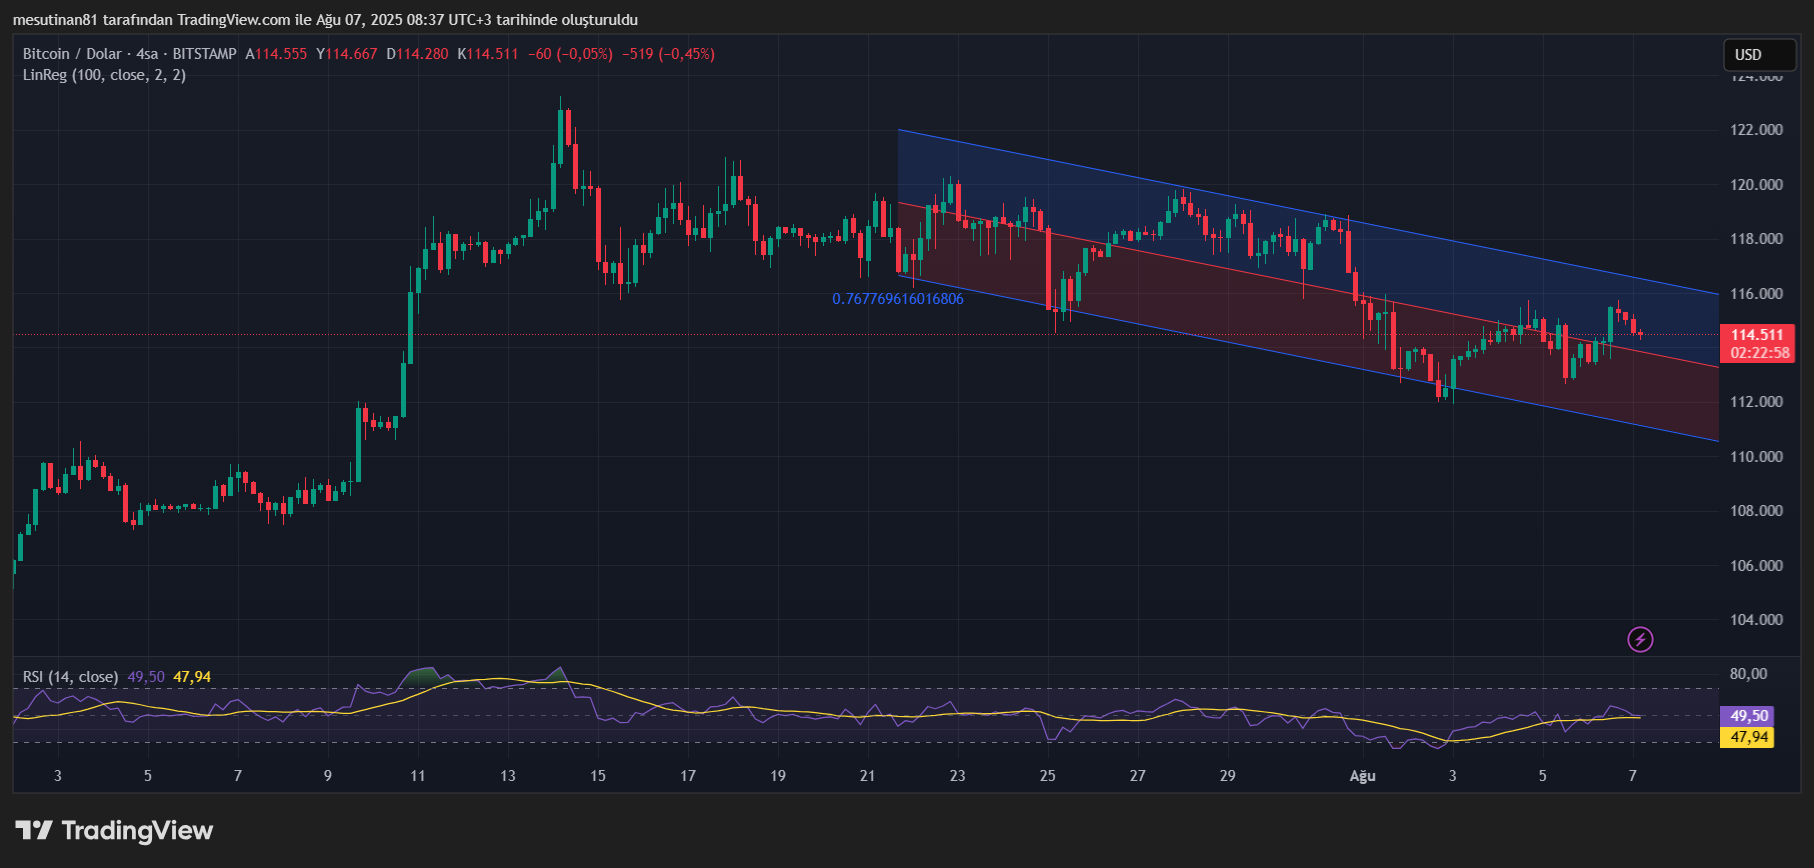The image size is (1814, 868).
Task: Click the 80,00 RSI axis label
Action: [x=1748, y=674]
